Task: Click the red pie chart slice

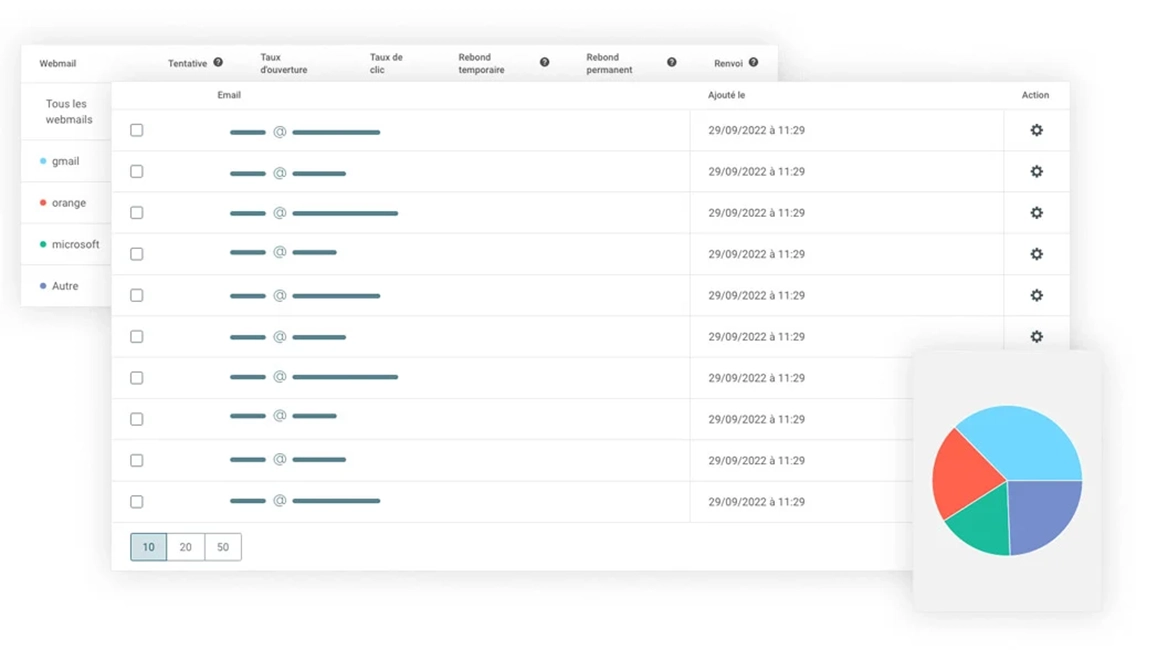Action: tap(963, 477)
